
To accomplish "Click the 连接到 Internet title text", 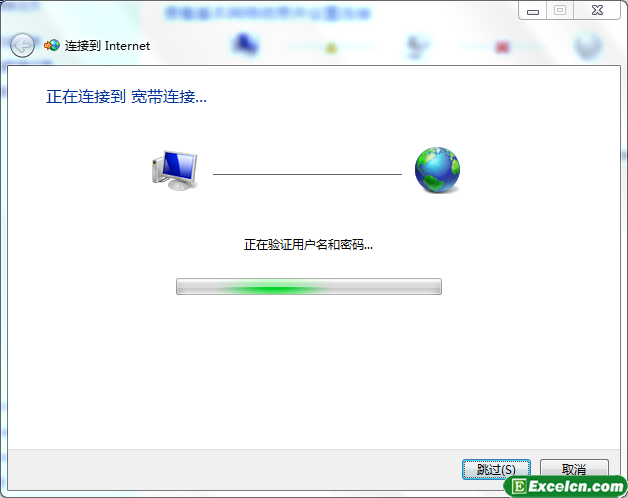I will click(107, 46).
